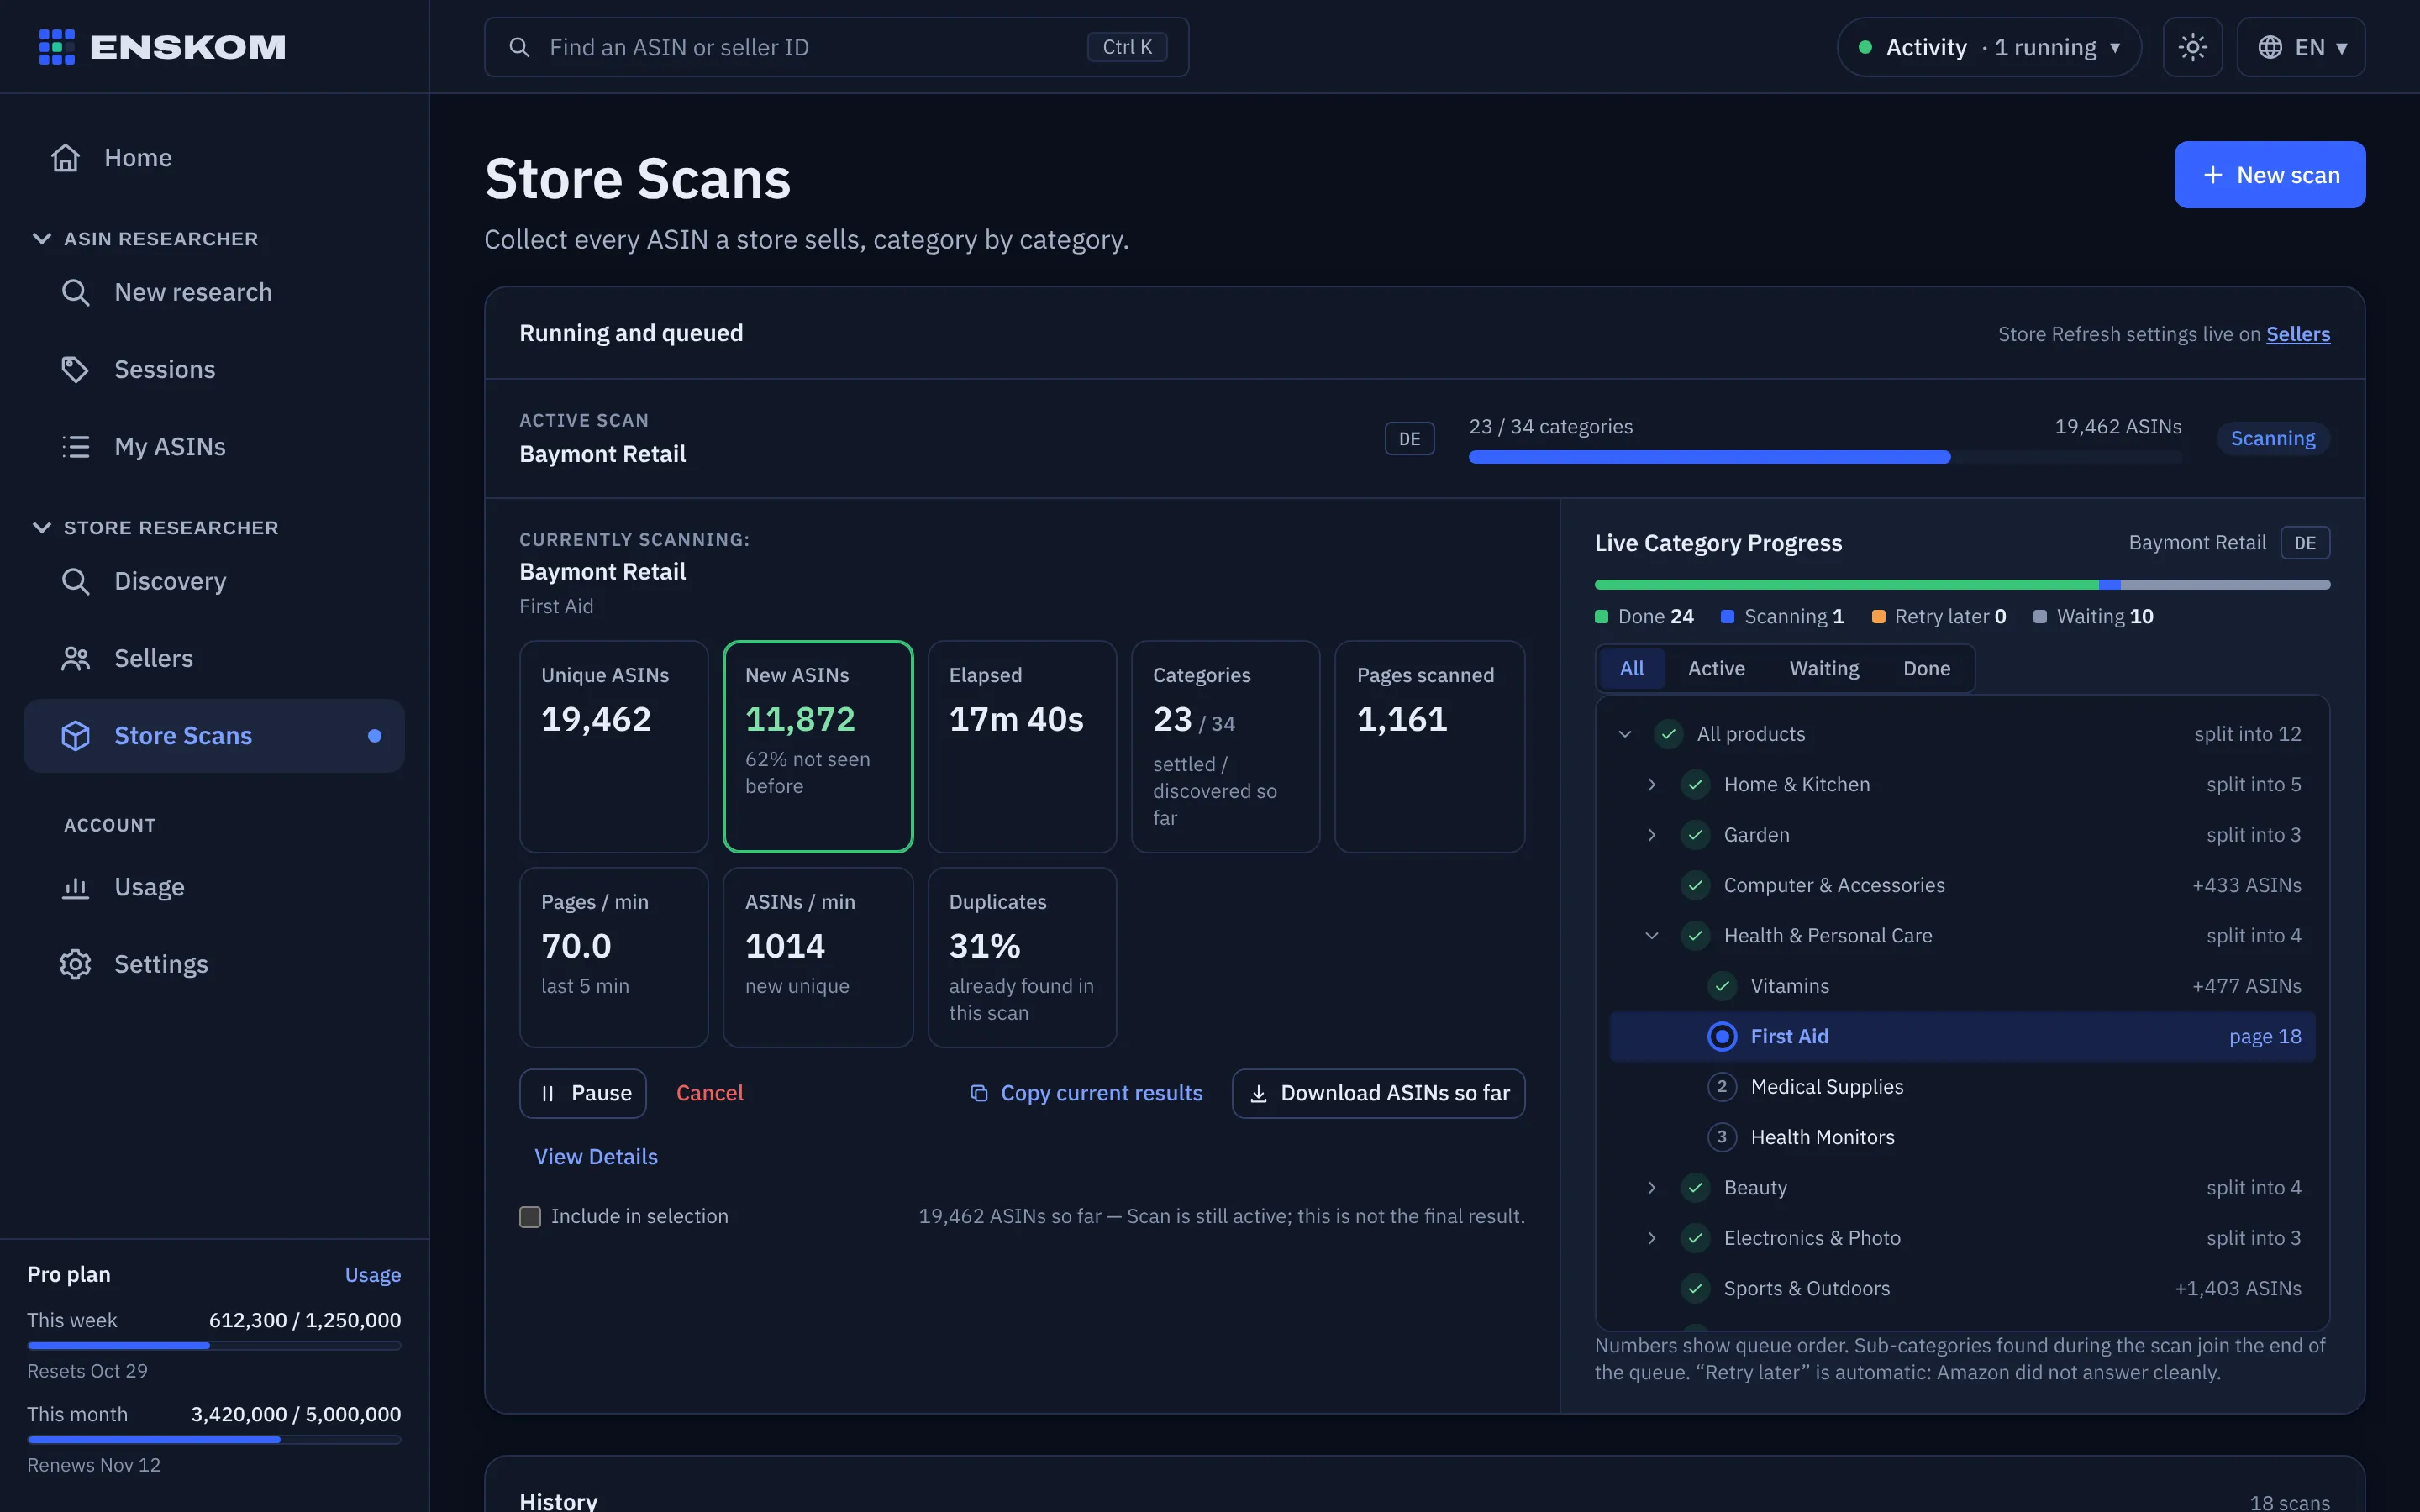The image size is (2420, 1512).
Task: Collapse the ASIN RESEARCHER sidebar section
Action: 42,238
